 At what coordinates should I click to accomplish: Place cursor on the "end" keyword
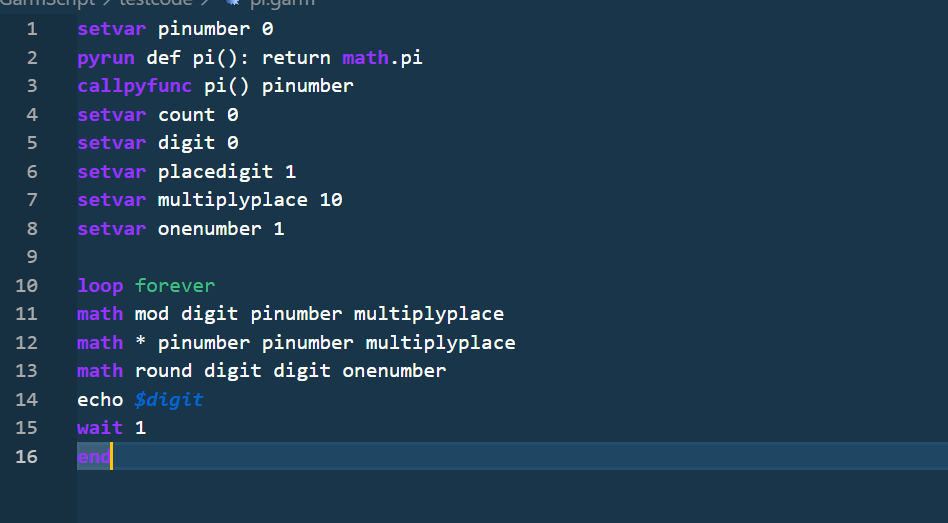[94, 457]
